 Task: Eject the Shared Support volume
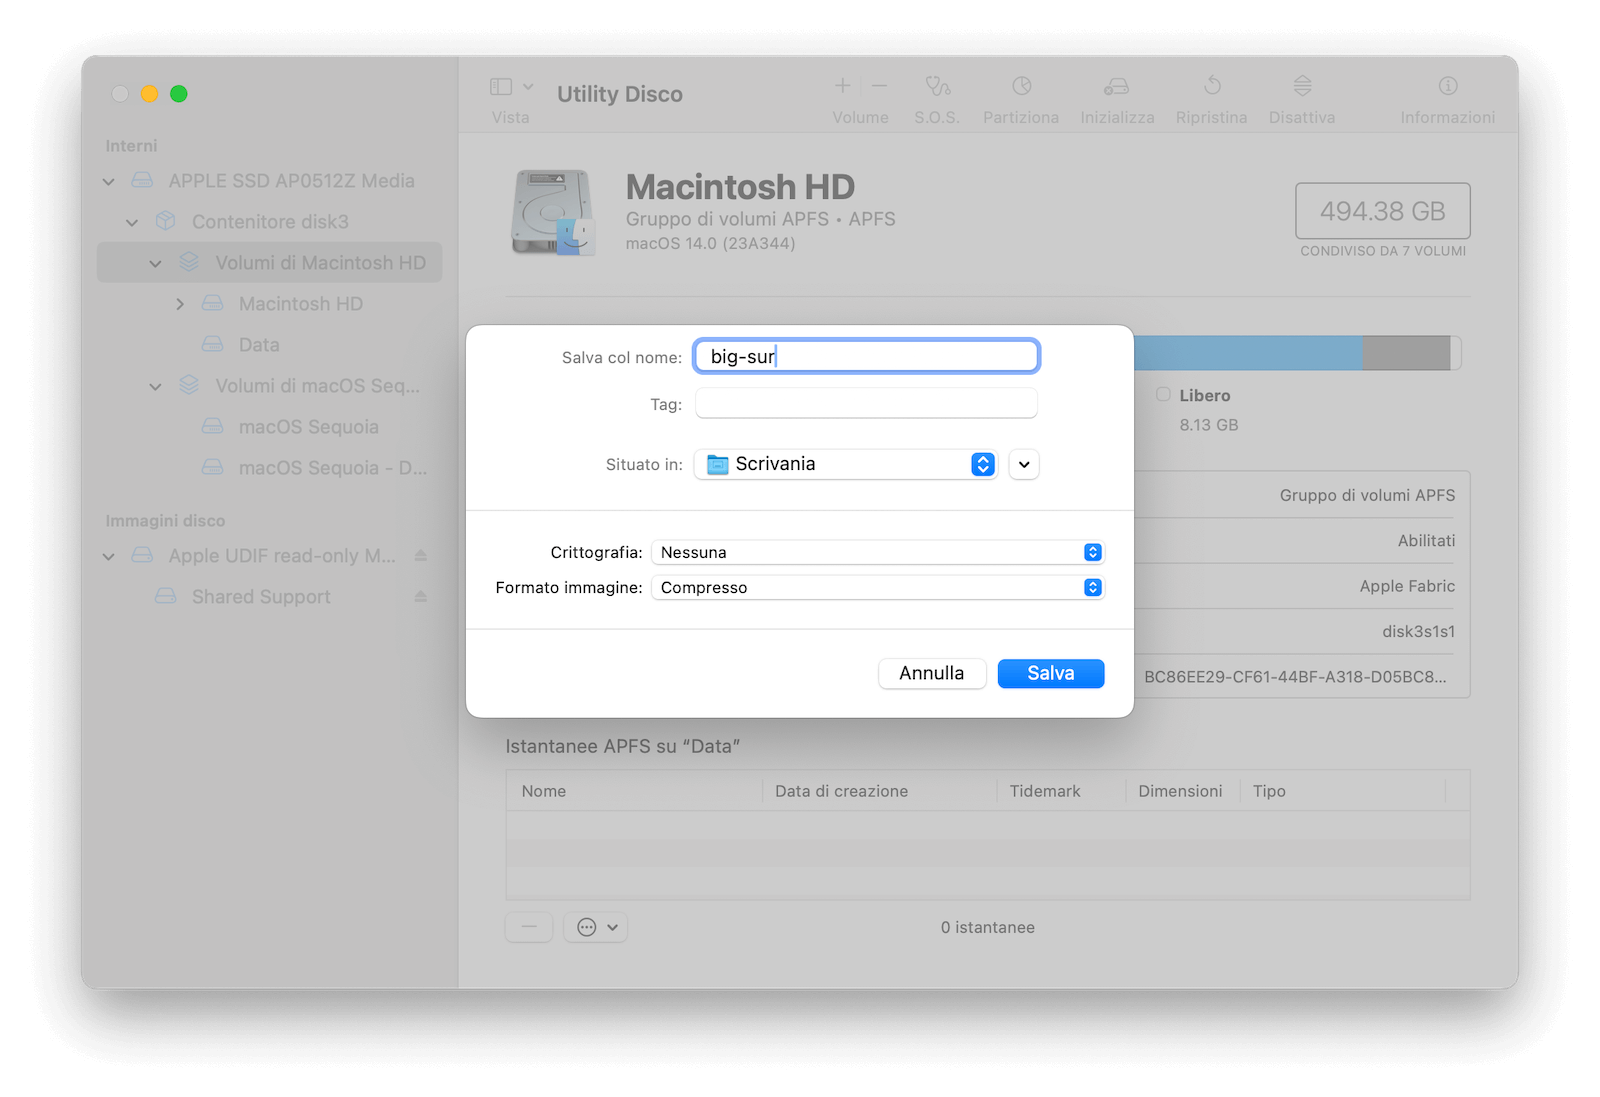421,596
